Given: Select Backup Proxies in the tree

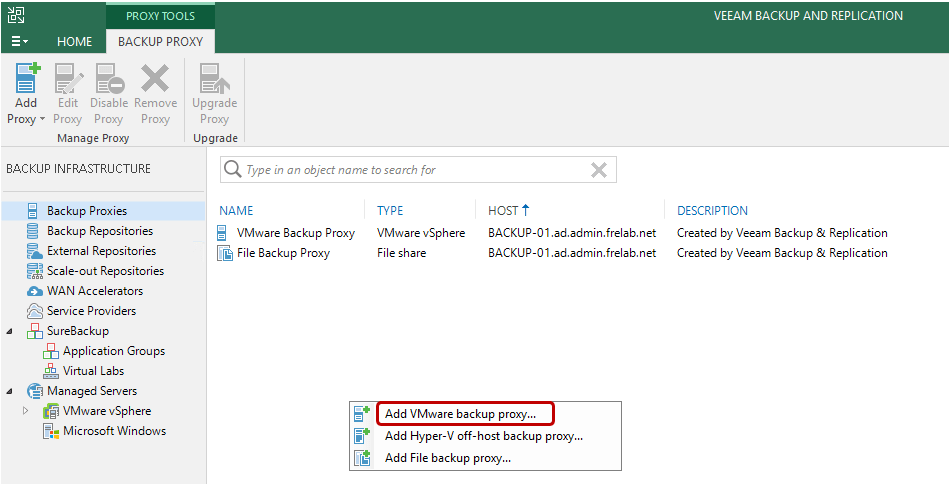Looking at the screenshot, I should click(x=87, y=211).
